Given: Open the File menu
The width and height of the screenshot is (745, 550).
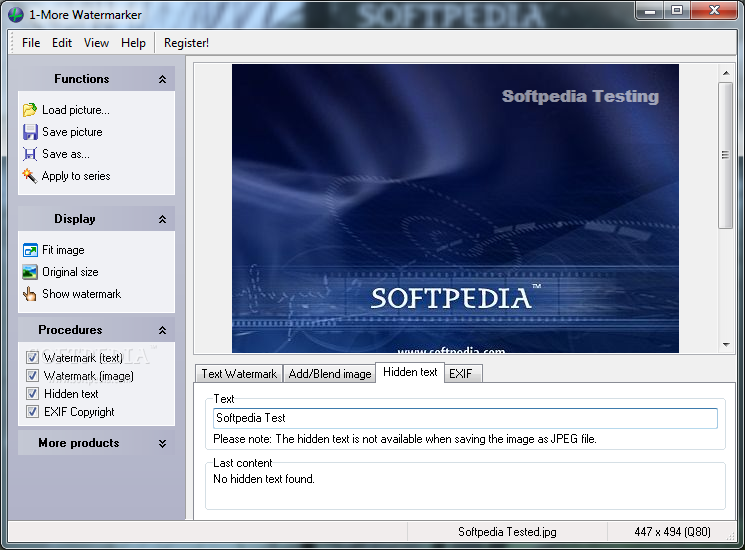Looking at the screenshot, I should coord(31,43).
